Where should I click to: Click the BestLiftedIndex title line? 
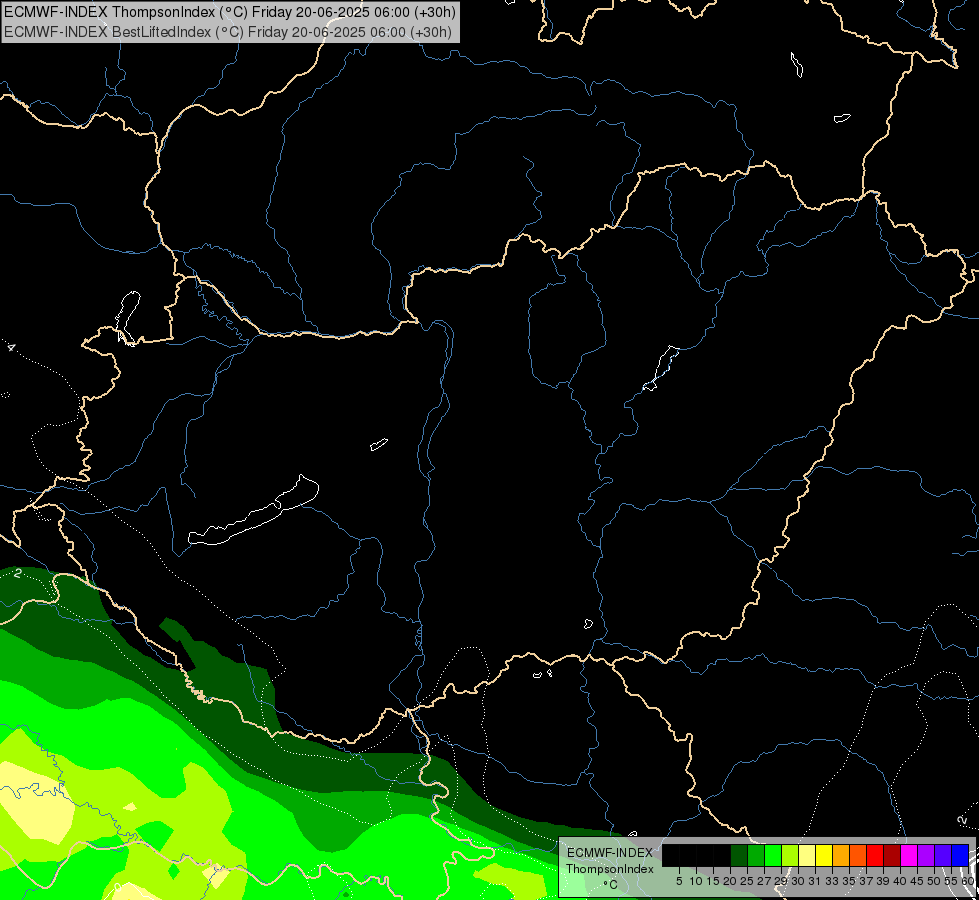[228, 32]
